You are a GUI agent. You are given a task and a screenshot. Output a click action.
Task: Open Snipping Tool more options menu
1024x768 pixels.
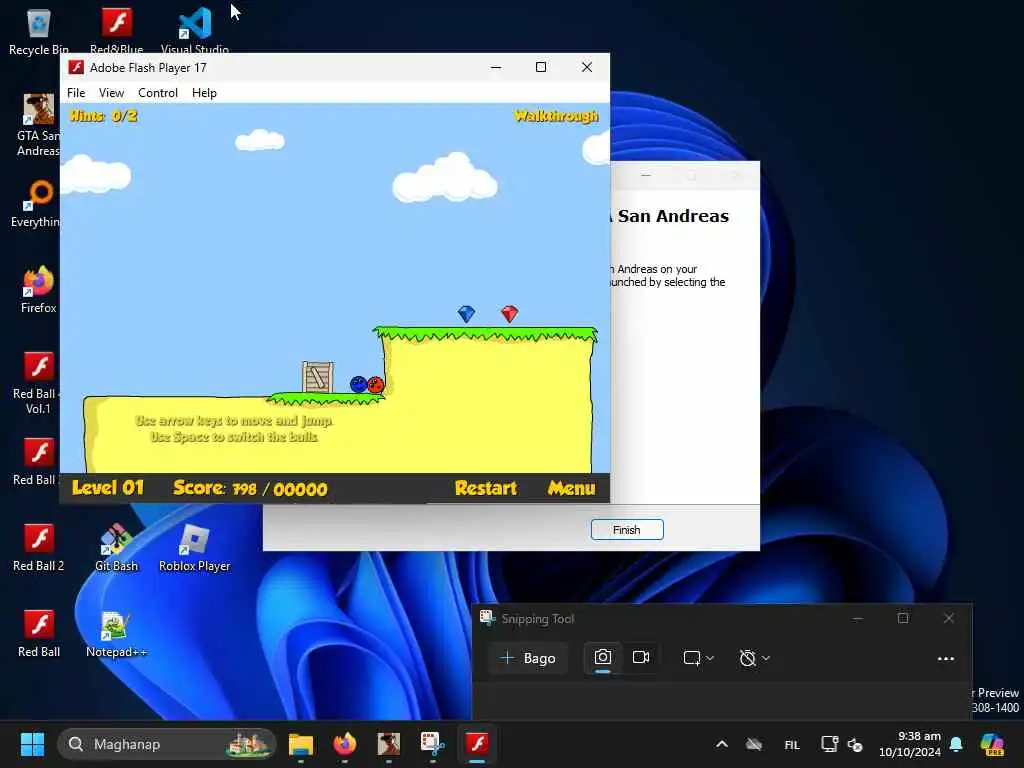point(946,658)
